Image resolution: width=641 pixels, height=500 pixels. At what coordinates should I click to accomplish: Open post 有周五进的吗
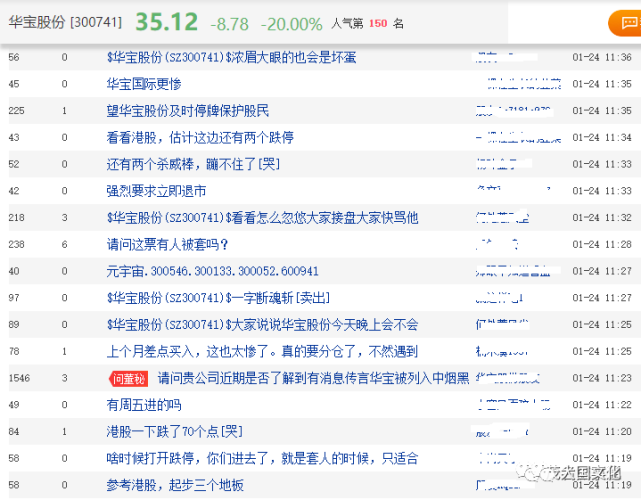click(144, 405)
